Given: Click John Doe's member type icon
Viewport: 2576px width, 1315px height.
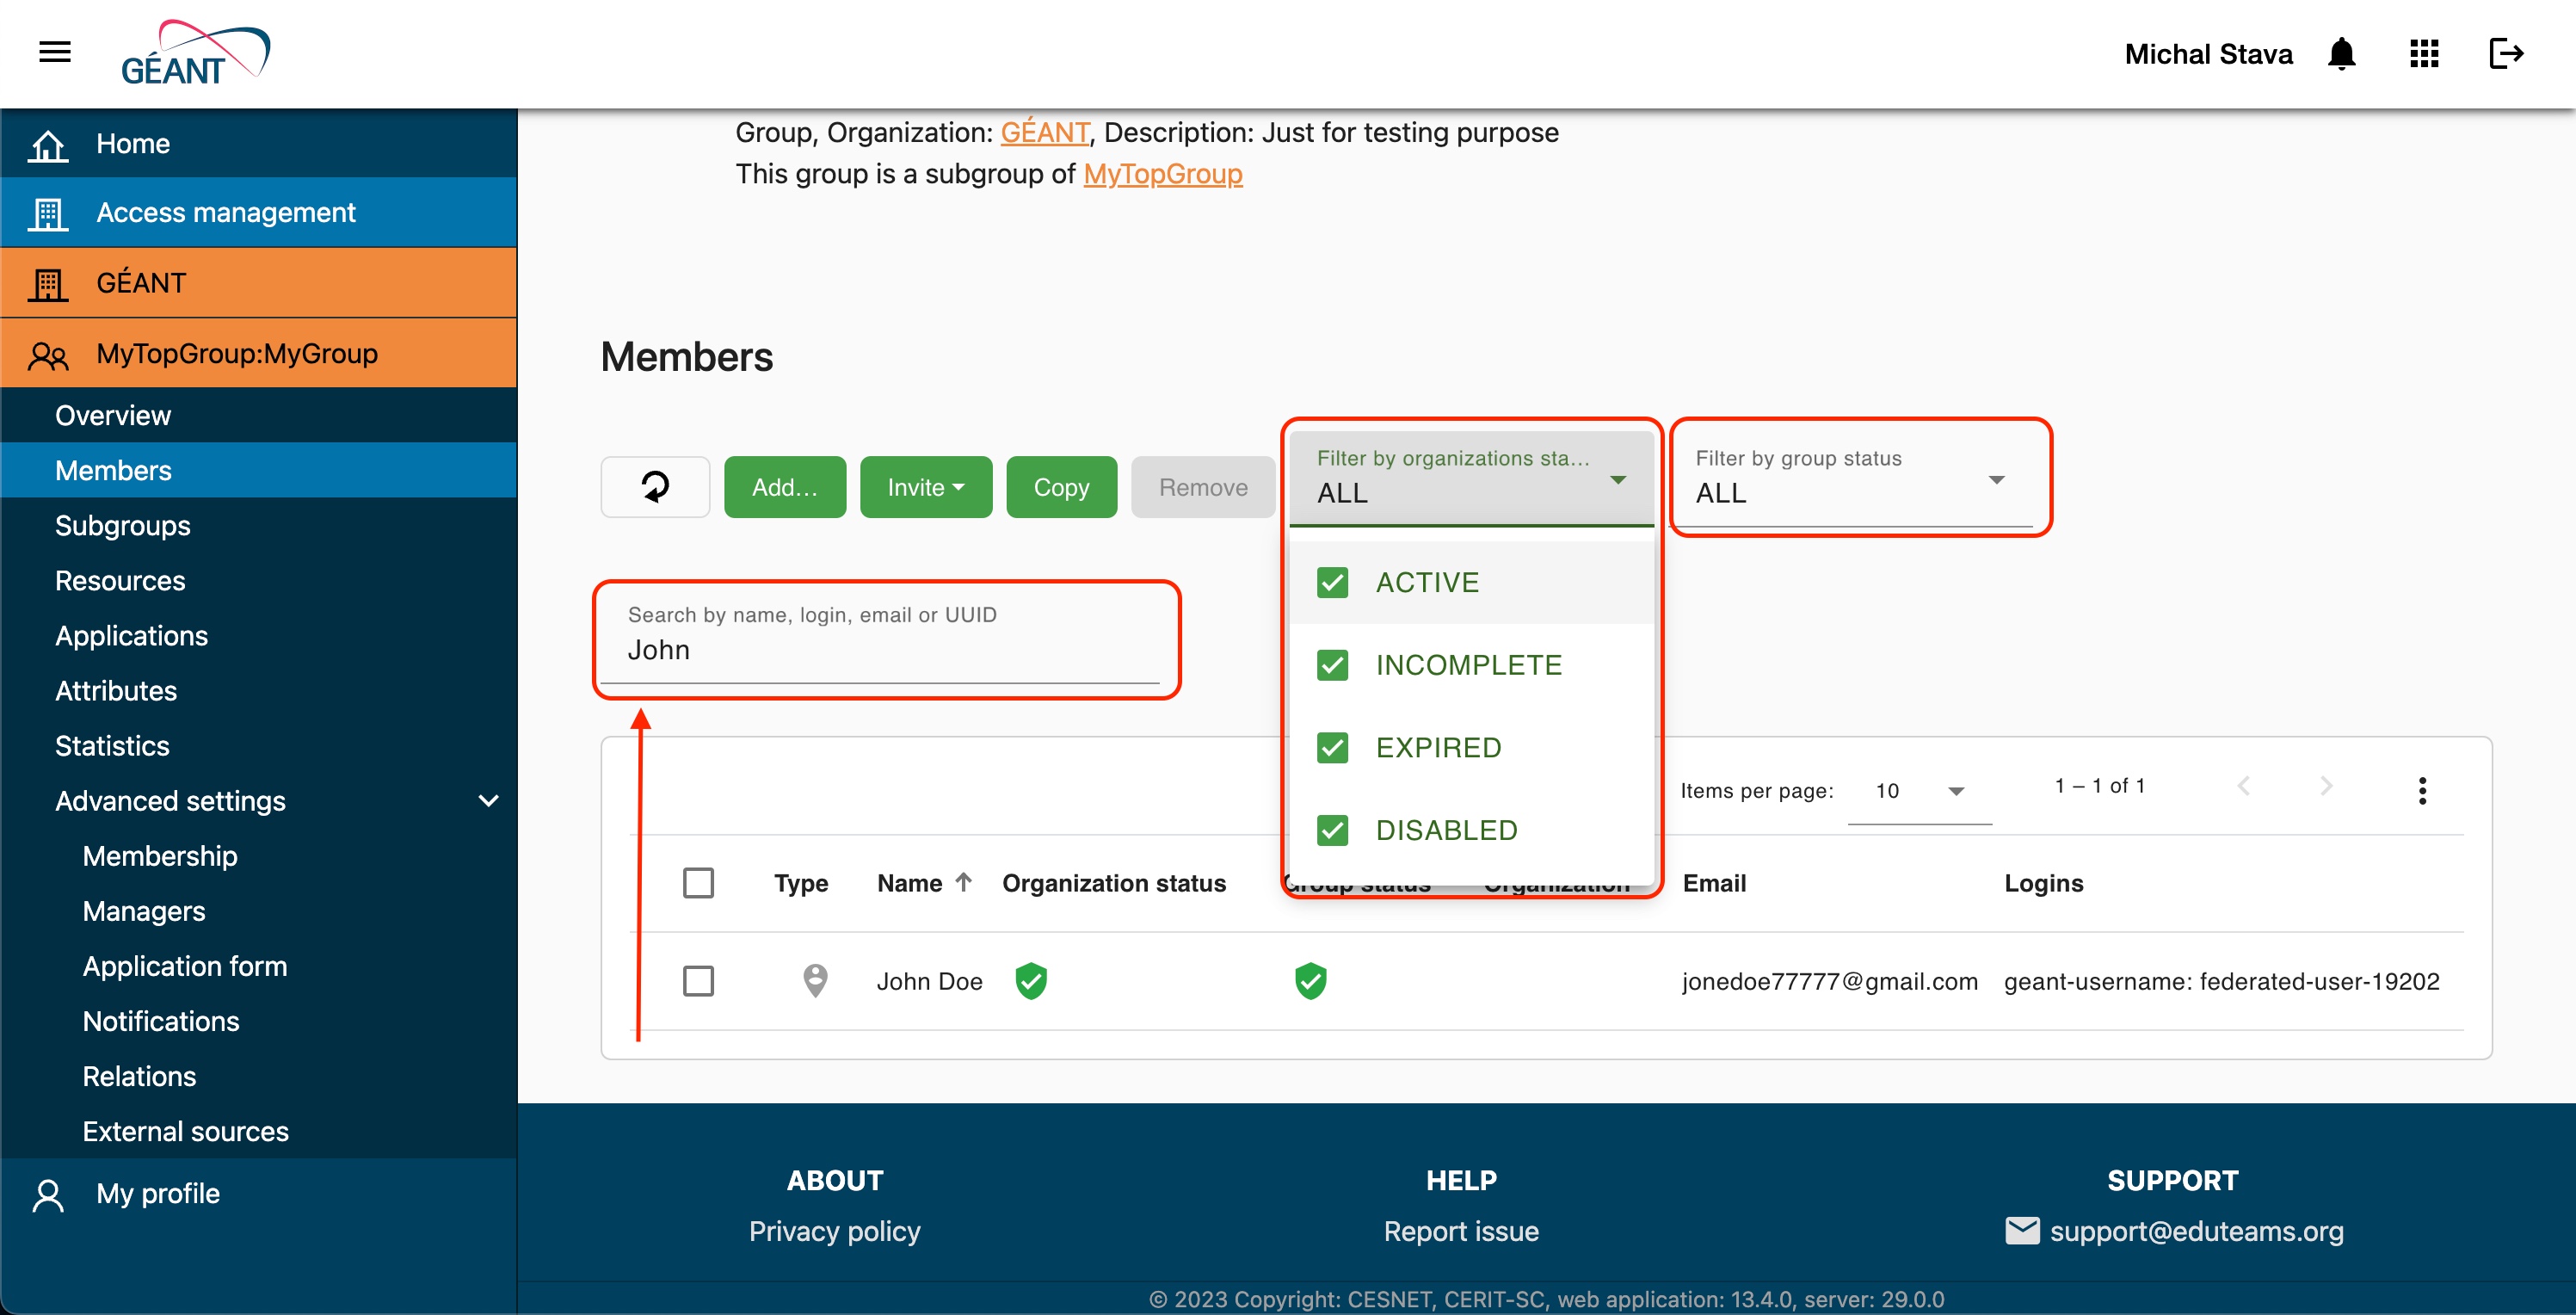Looking at the screenshot, I should coord(815,981).
